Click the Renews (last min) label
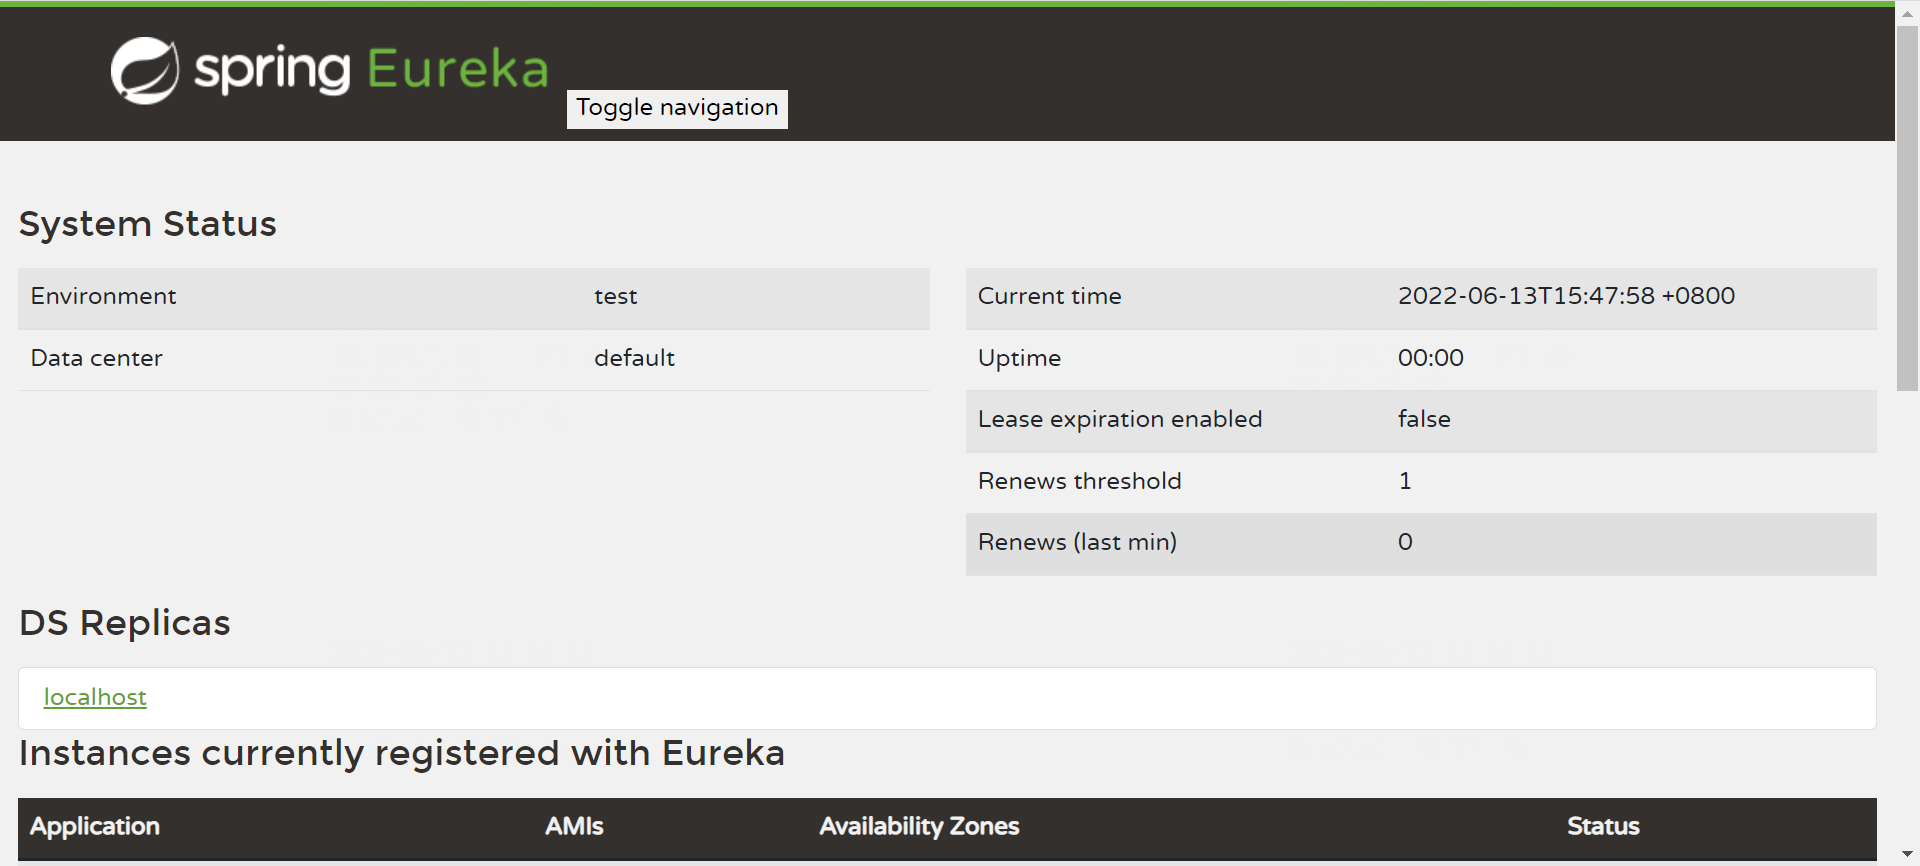The image size is (1920, 866). coord(1077,542)
